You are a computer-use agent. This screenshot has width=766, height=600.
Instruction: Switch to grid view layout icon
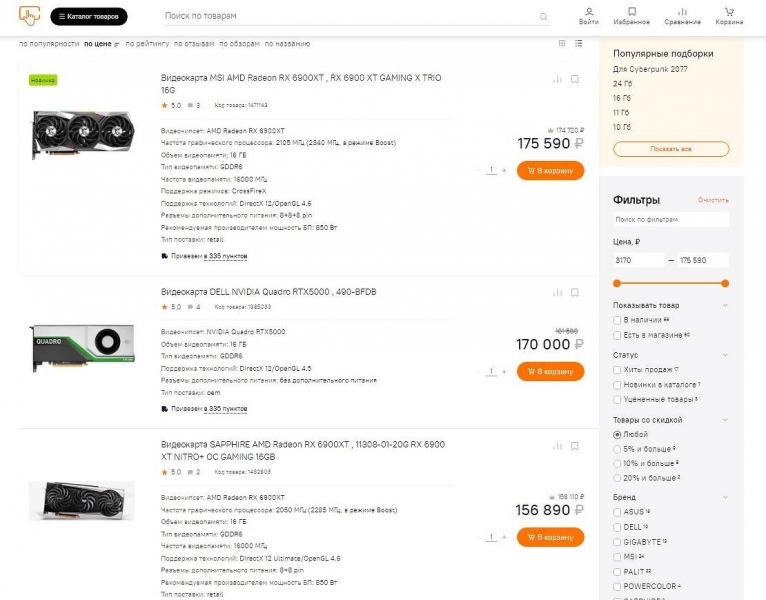pos(563,43)
